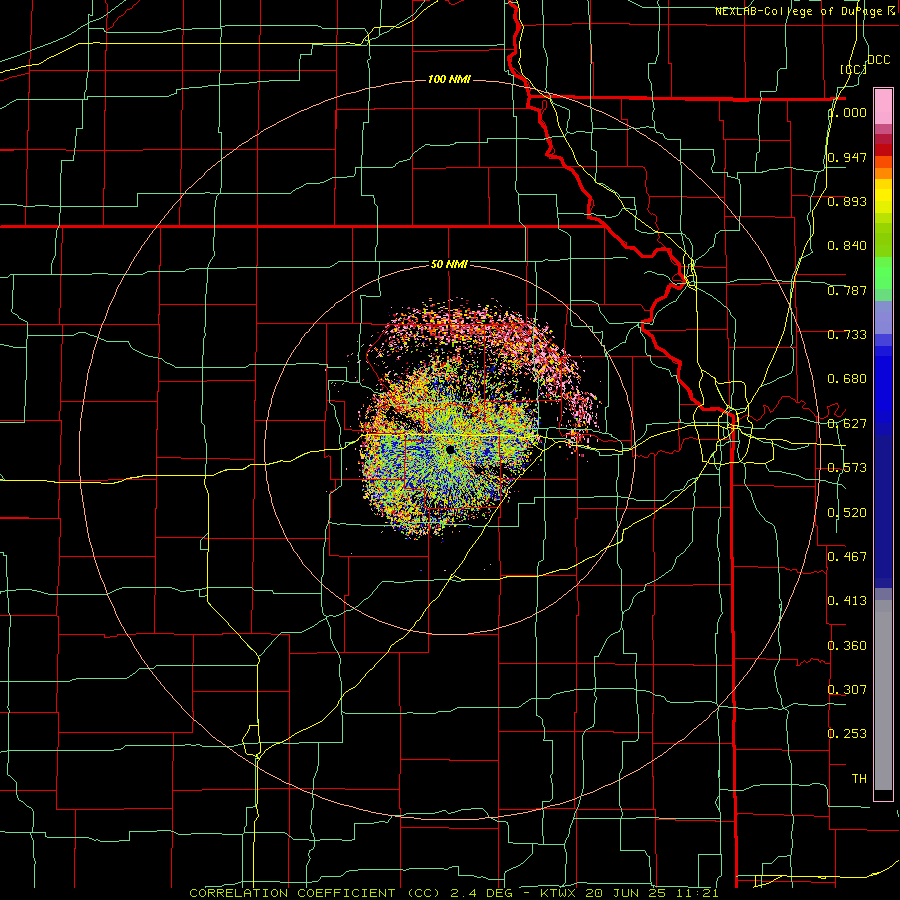The image size is (900, 900).
Task: Pick the red color bar segment near 0.947
Action: point(883,150)
